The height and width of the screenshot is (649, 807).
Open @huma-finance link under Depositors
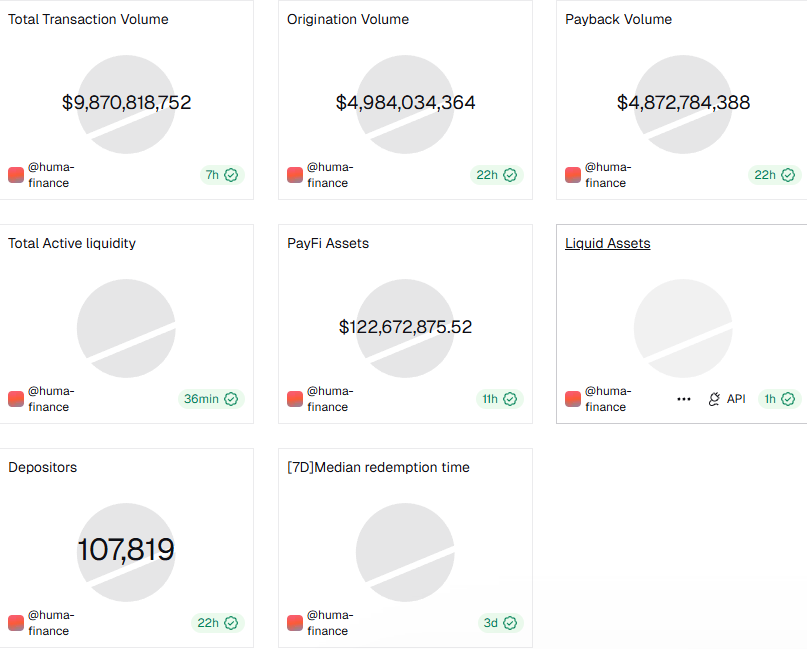click(x=51, y=623)
